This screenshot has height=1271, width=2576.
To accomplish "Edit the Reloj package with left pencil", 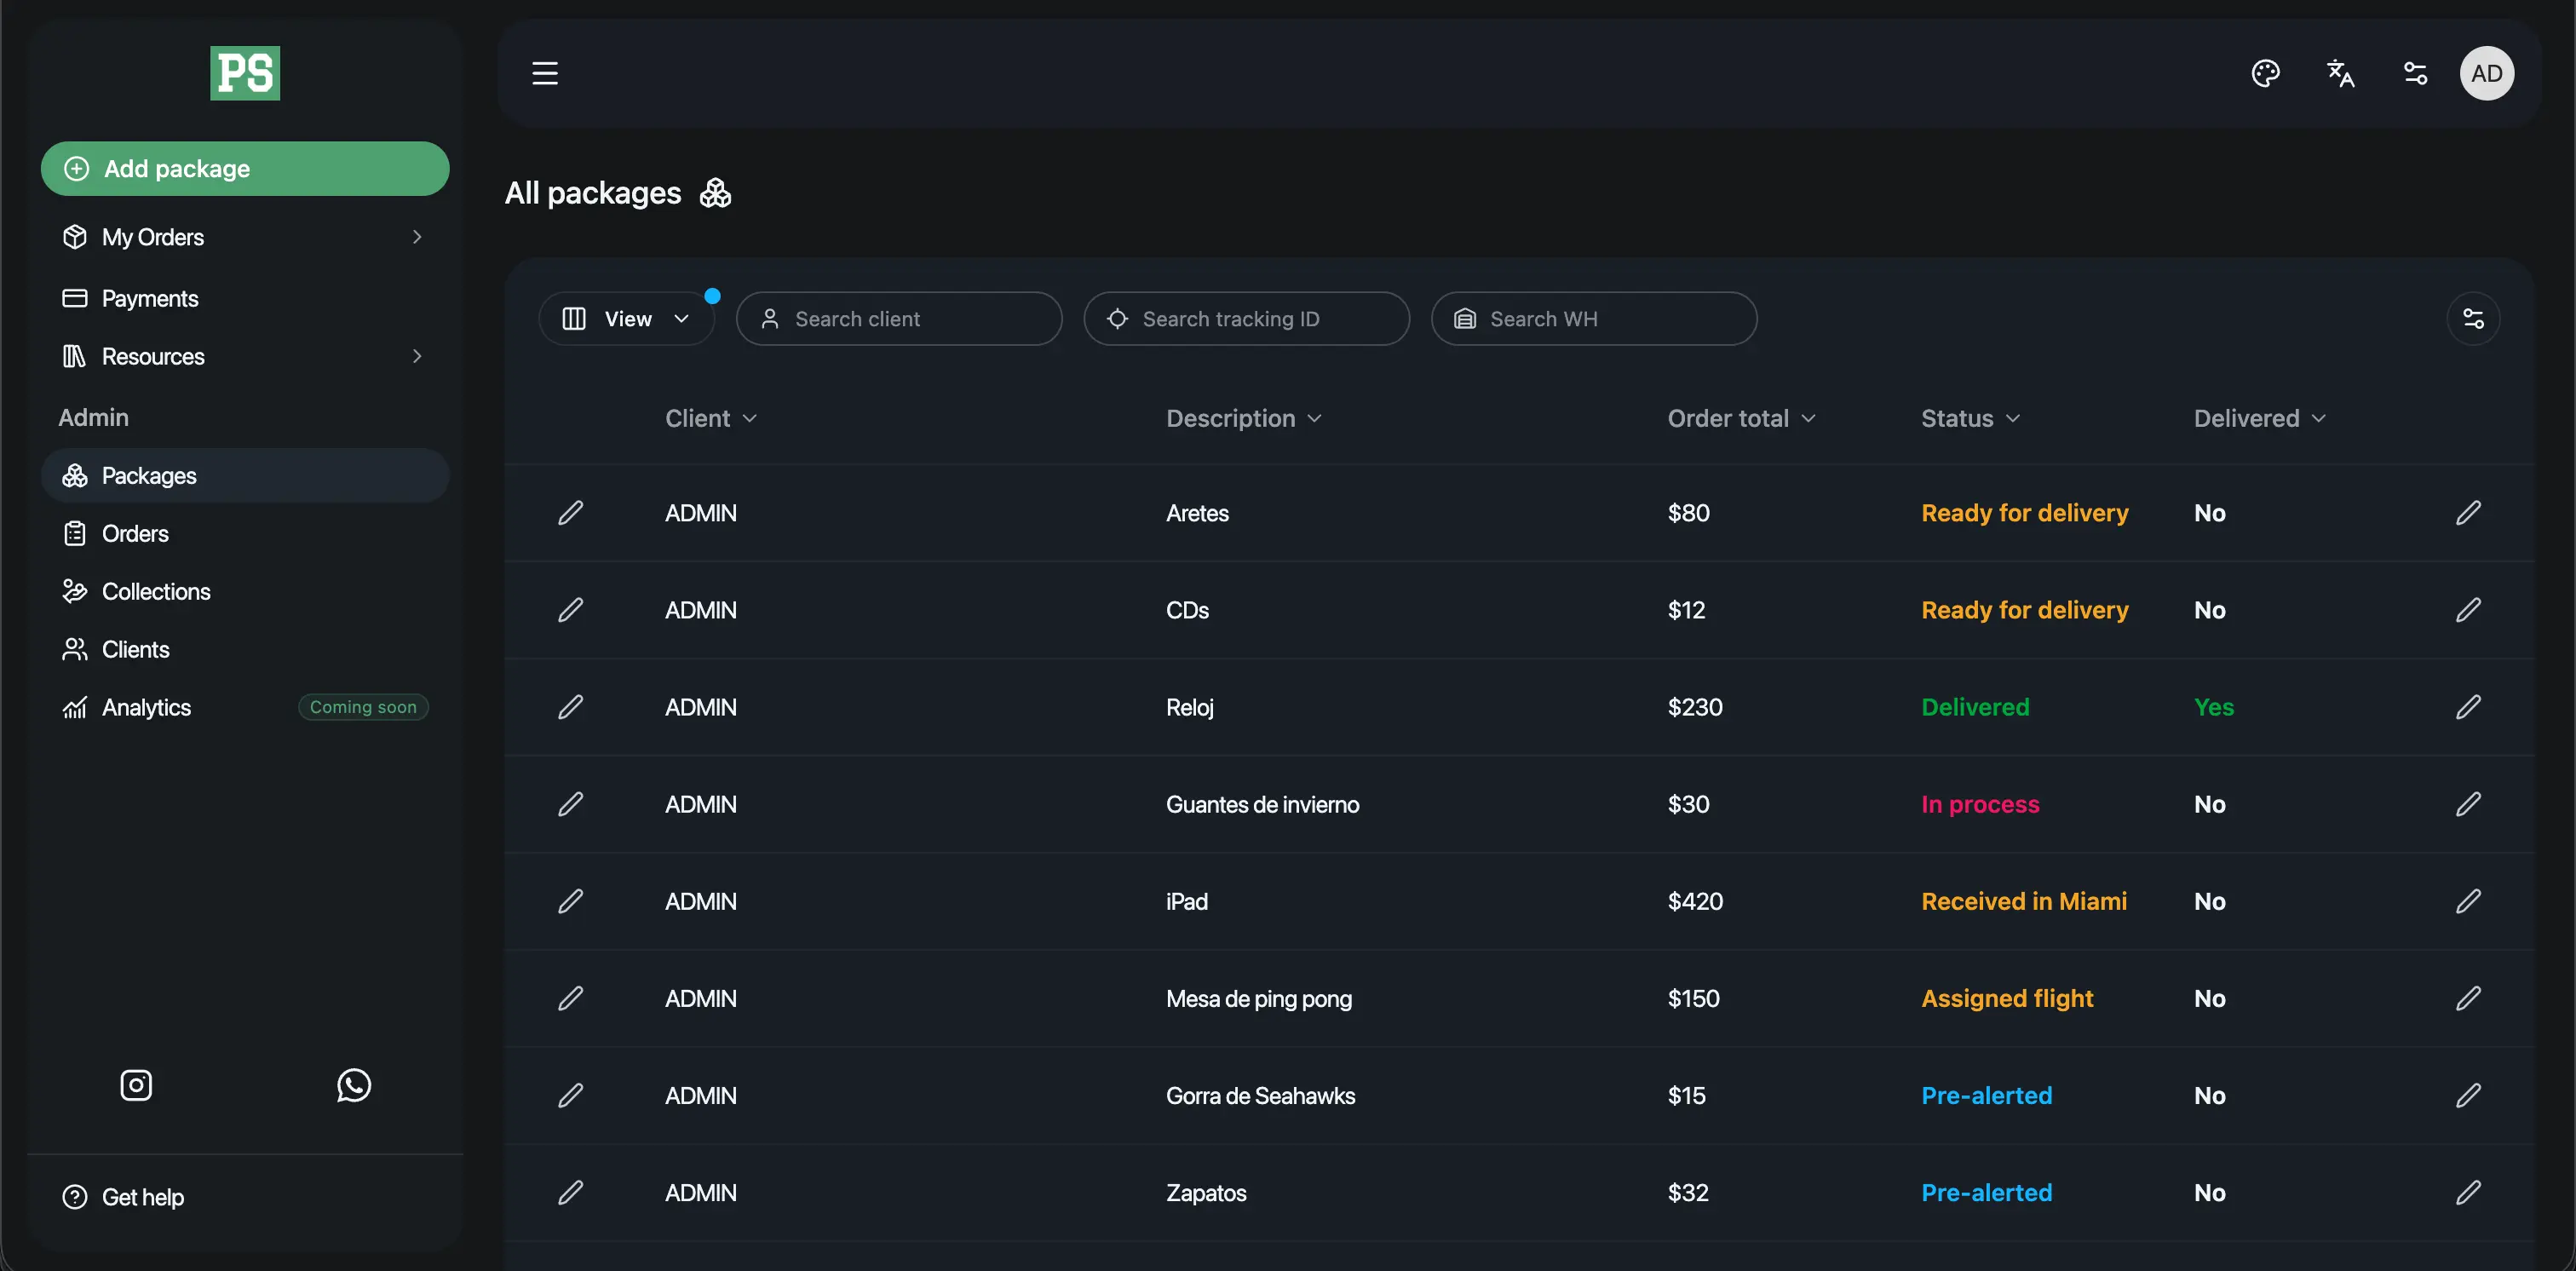I will 570,707.
